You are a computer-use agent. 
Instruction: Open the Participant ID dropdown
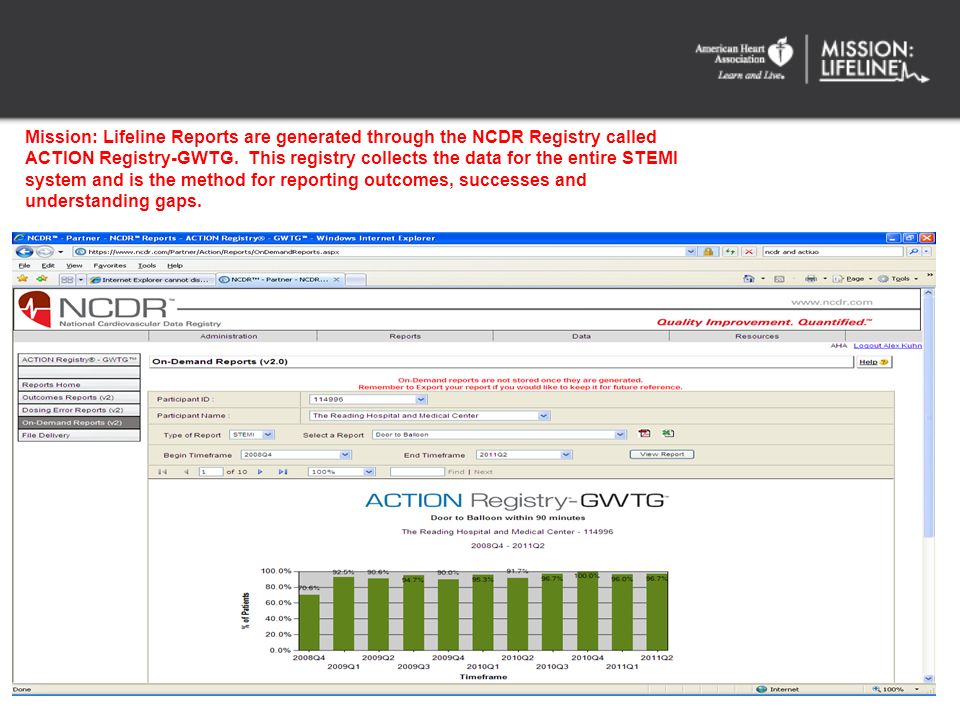coord(421,400)
